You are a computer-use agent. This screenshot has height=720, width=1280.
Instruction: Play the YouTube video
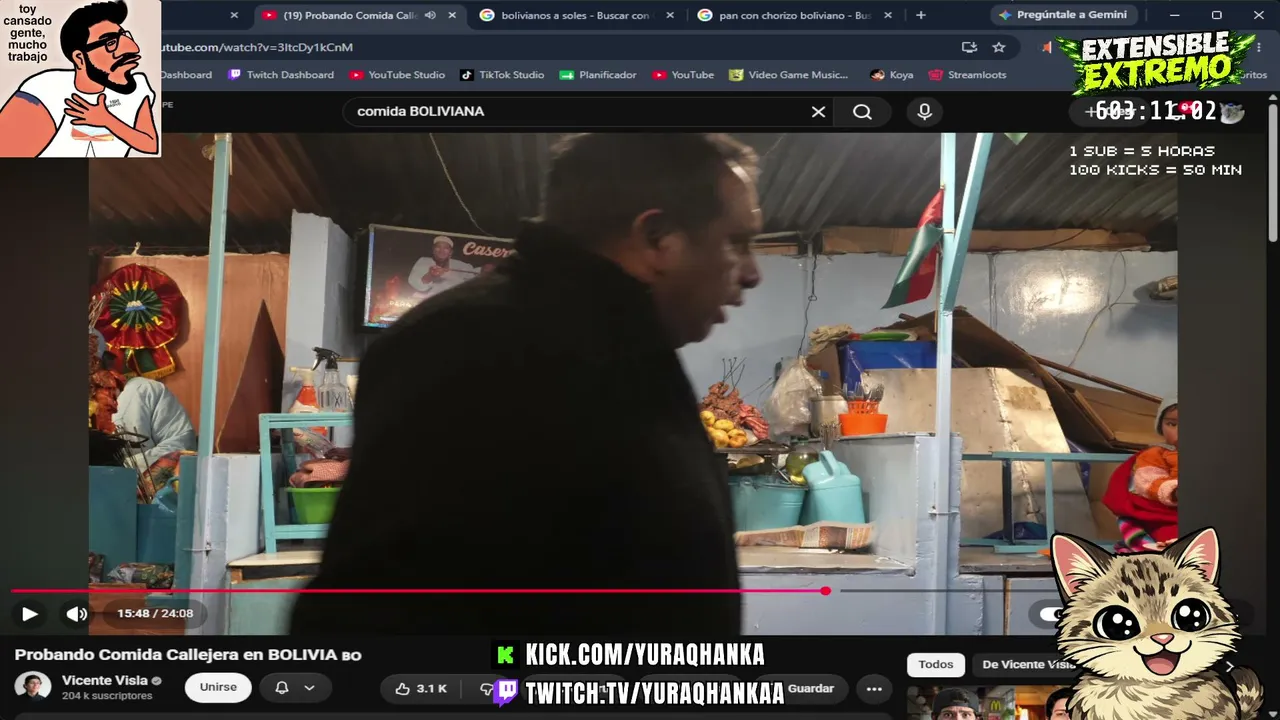tap(29, 614)
